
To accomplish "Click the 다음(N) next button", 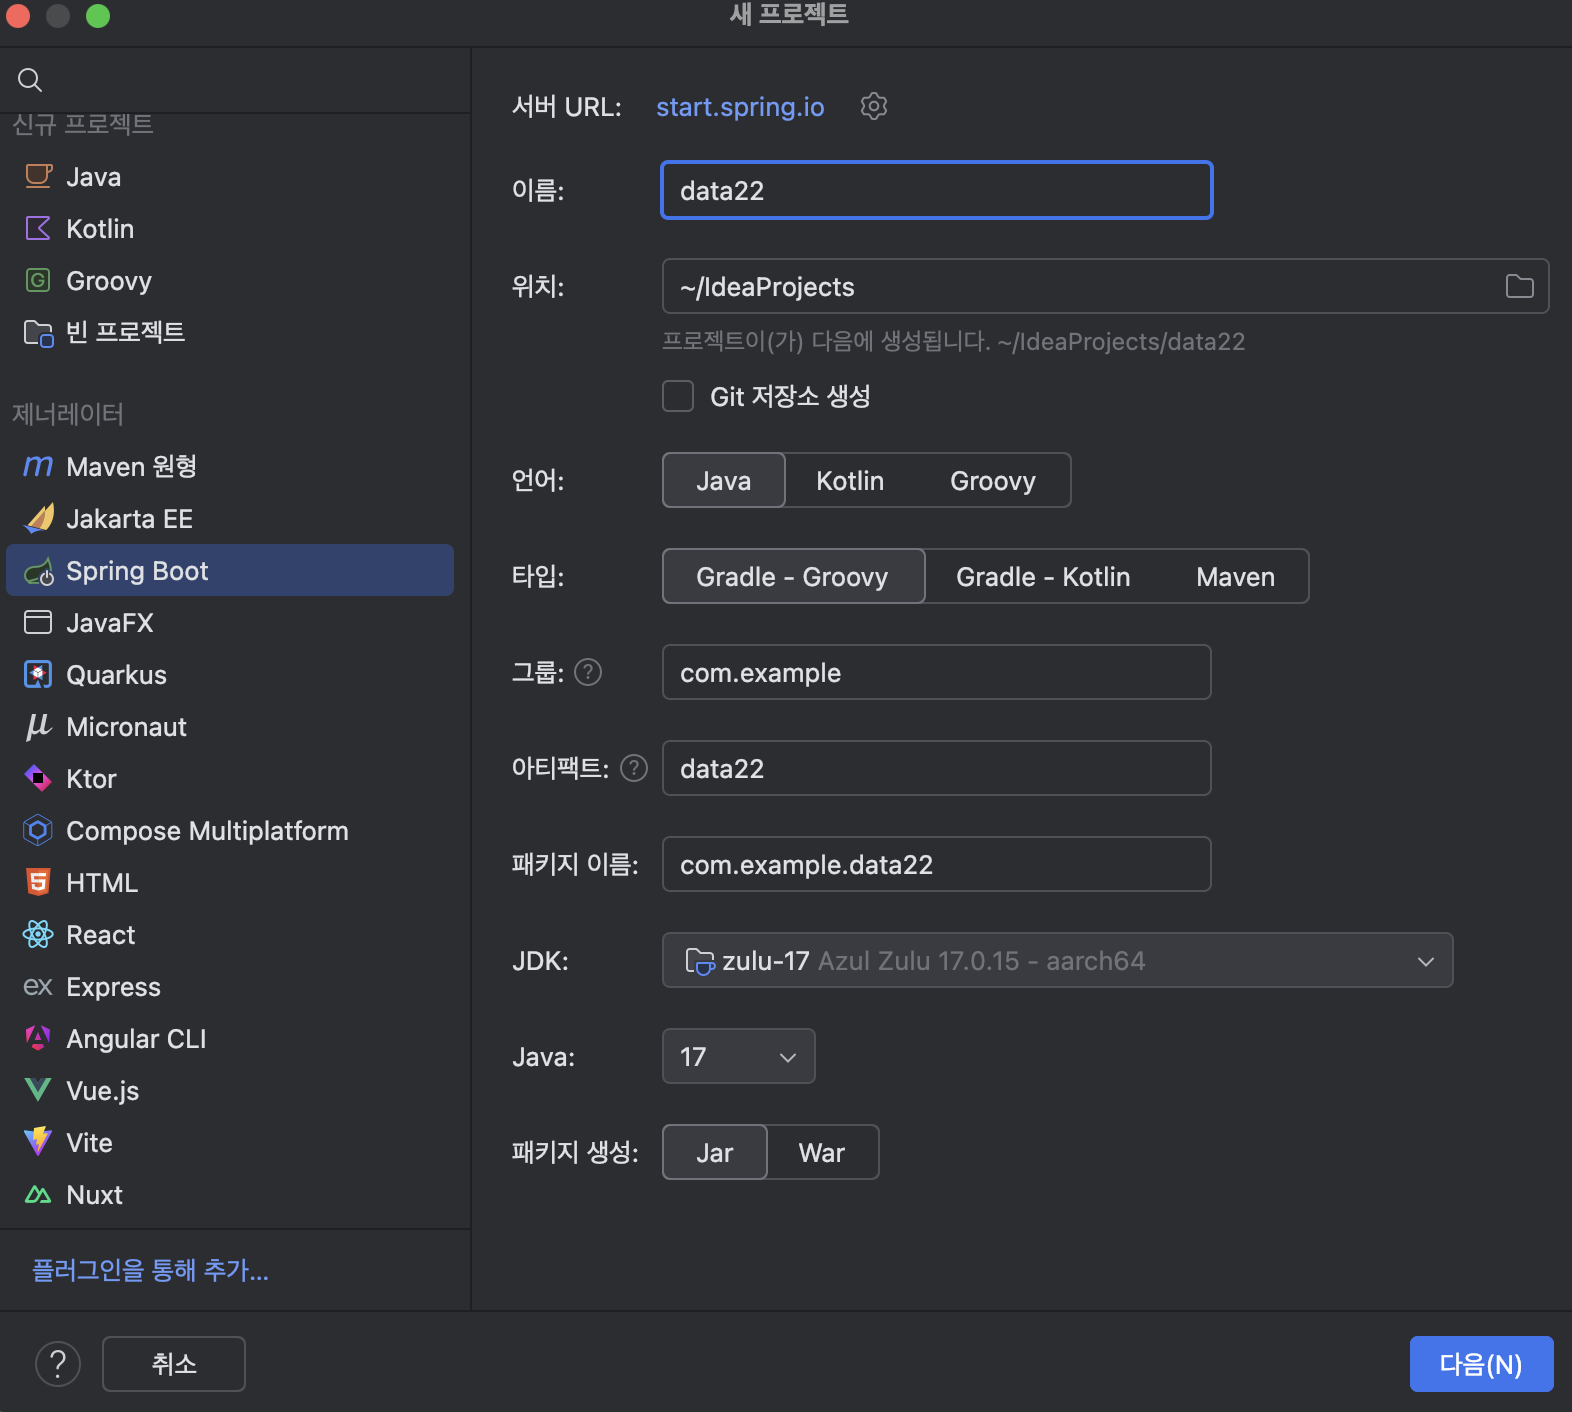I will [x=1481, y=1364].
